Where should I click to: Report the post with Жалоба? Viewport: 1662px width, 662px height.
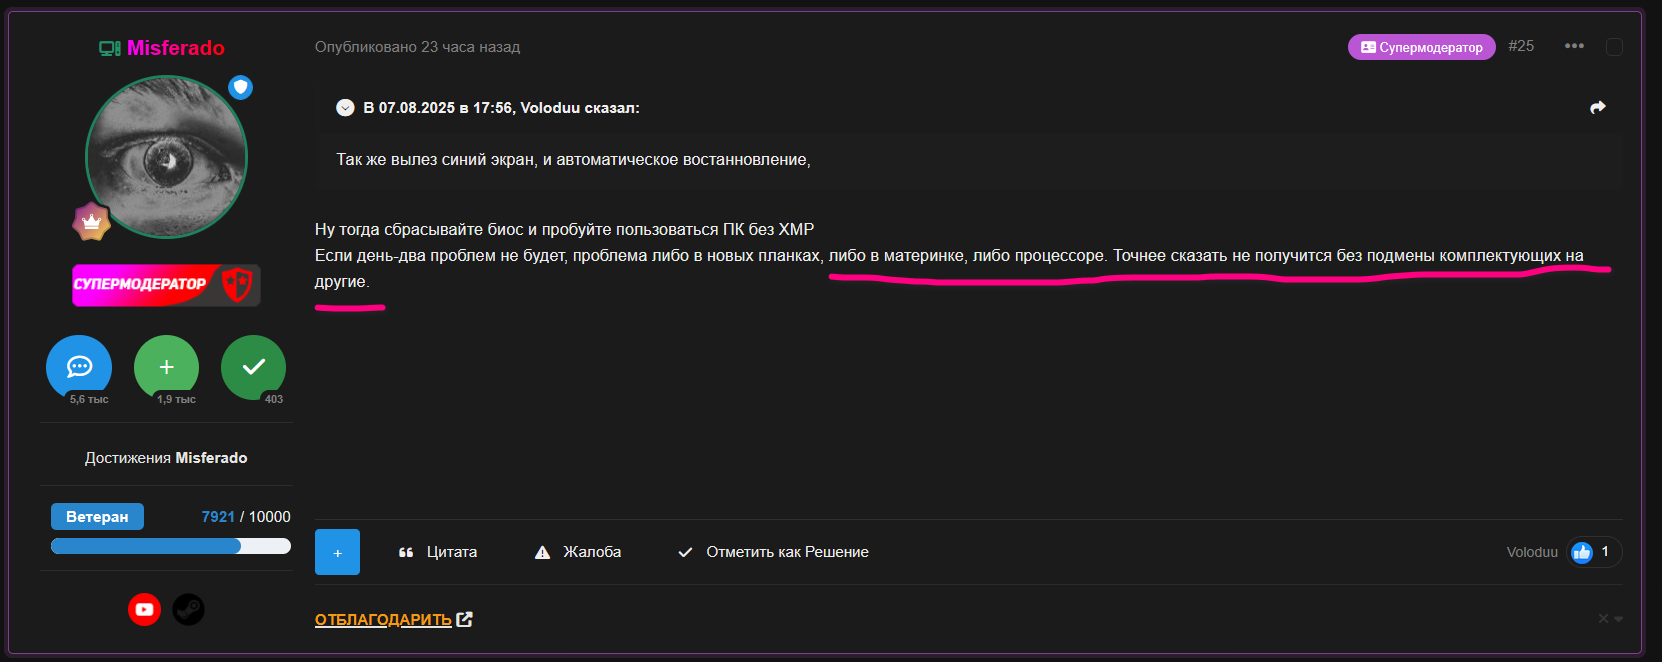578,552
